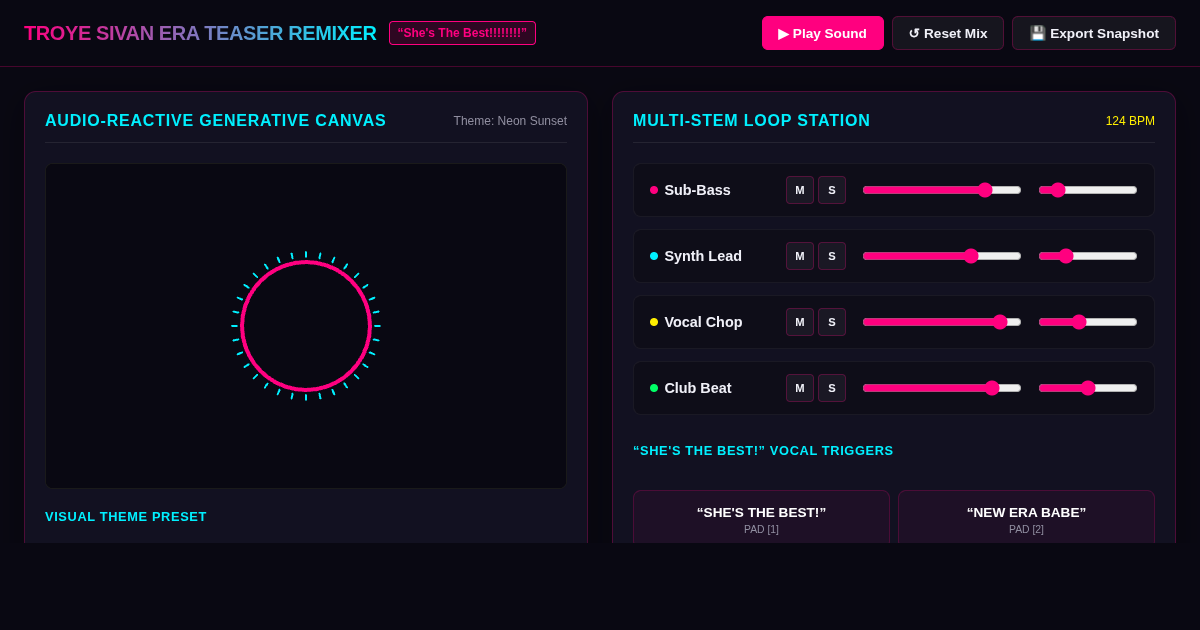Click the Vocal Chop yellow color dot

[x=654, y=322]
